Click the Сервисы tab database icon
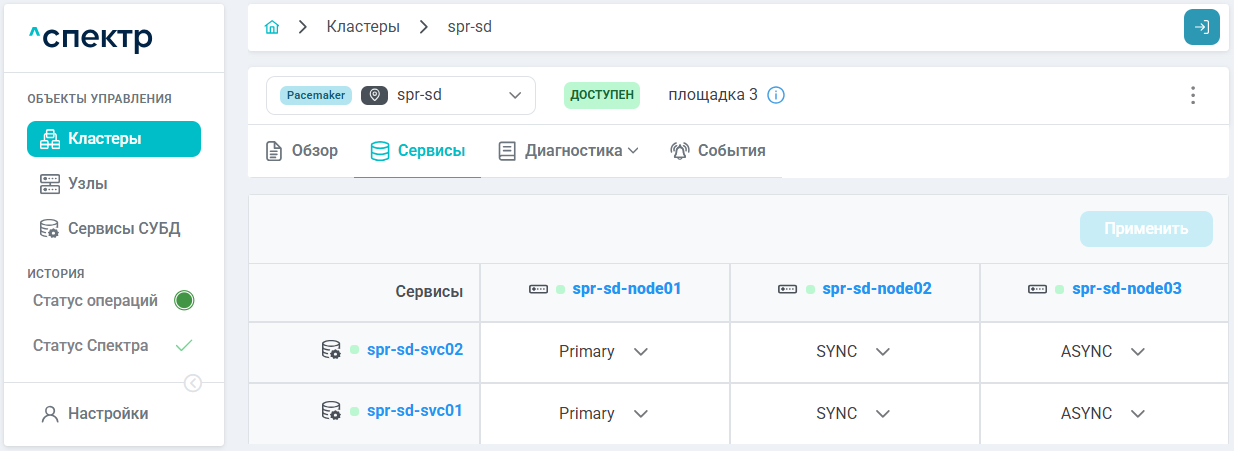The image size is (1234, 451). tap(380, 151)
